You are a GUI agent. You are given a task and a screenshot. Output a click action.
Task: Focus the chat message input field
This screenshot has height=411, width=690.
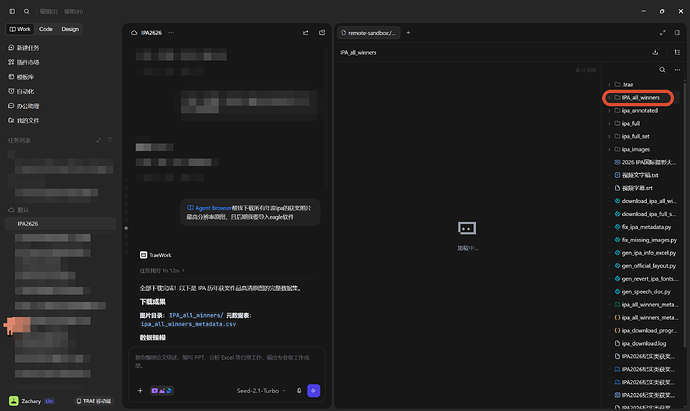(227, 362)
